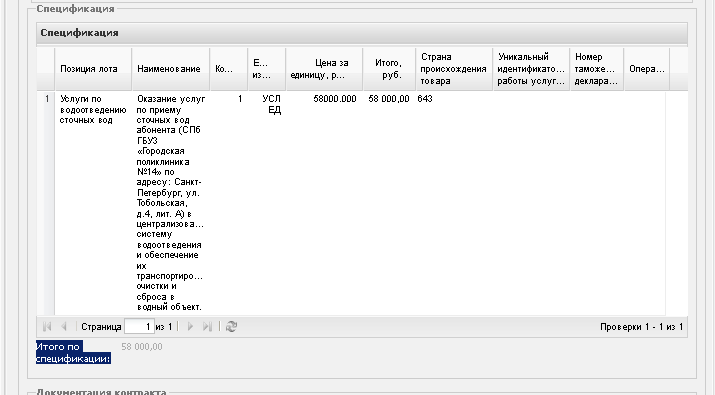Click total cell 58 000,00 in row
The width and height of the screenshot is (715, 395).
(x=389, y=99)
